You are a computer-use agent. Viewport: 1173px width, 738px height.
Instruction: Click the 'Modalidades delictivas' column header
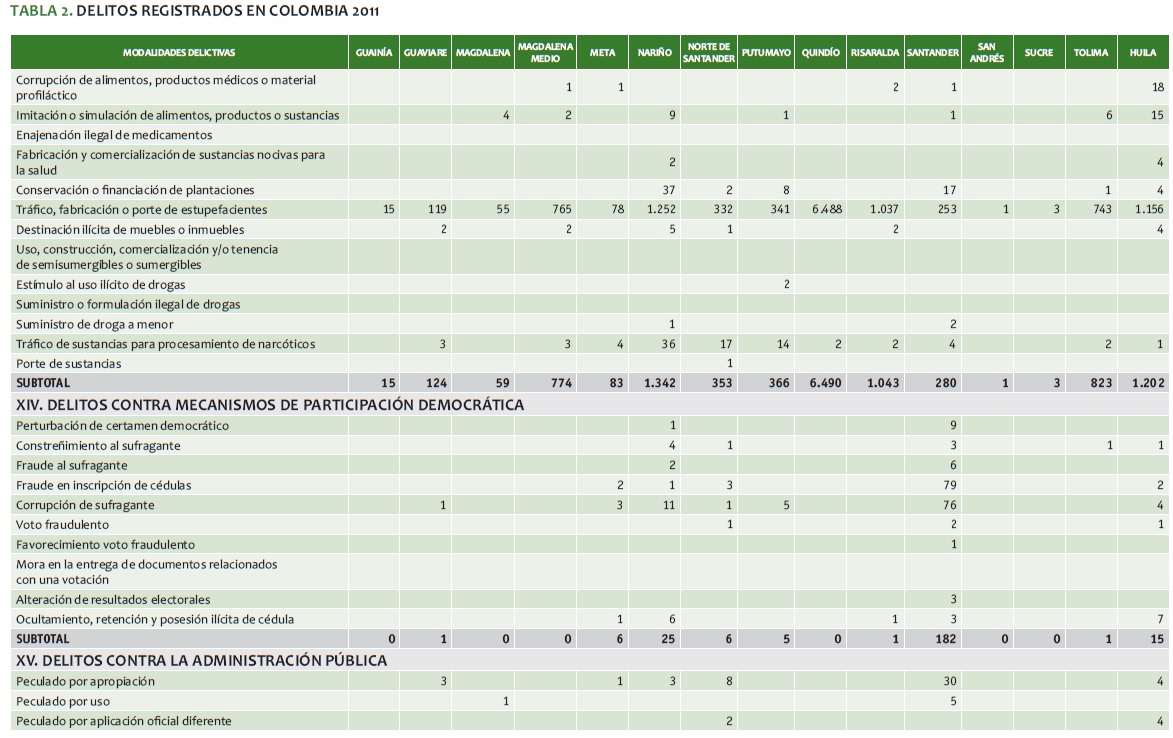179,52
